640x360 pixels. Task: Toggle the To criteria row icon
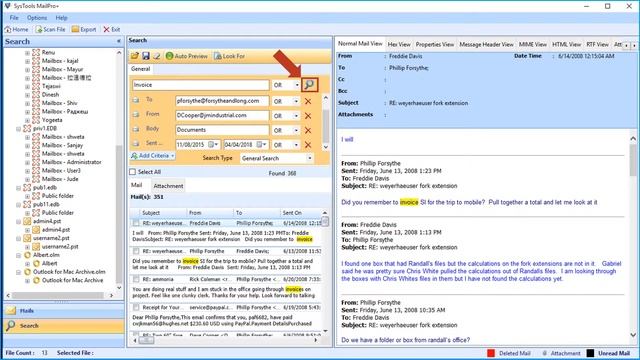click(136, 100)
